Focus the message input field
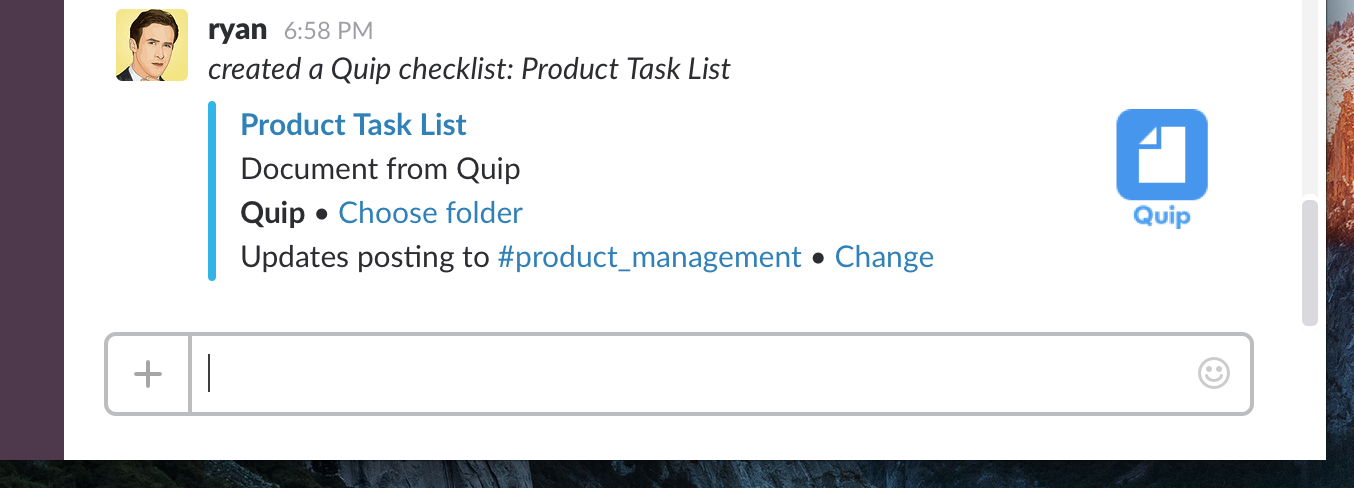This screenshot has height=488, width=1354. (690, 374)
